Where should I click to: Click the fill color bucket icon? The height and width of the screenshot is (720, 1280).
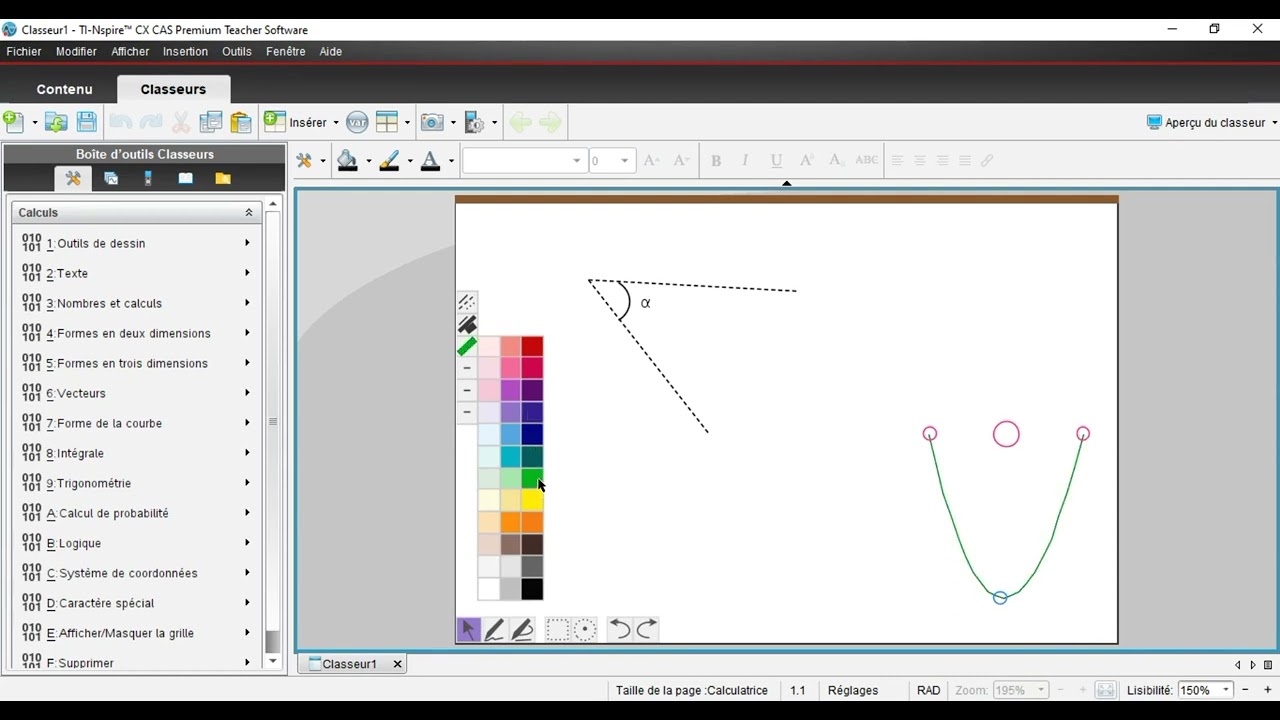[x=347, y=160]
